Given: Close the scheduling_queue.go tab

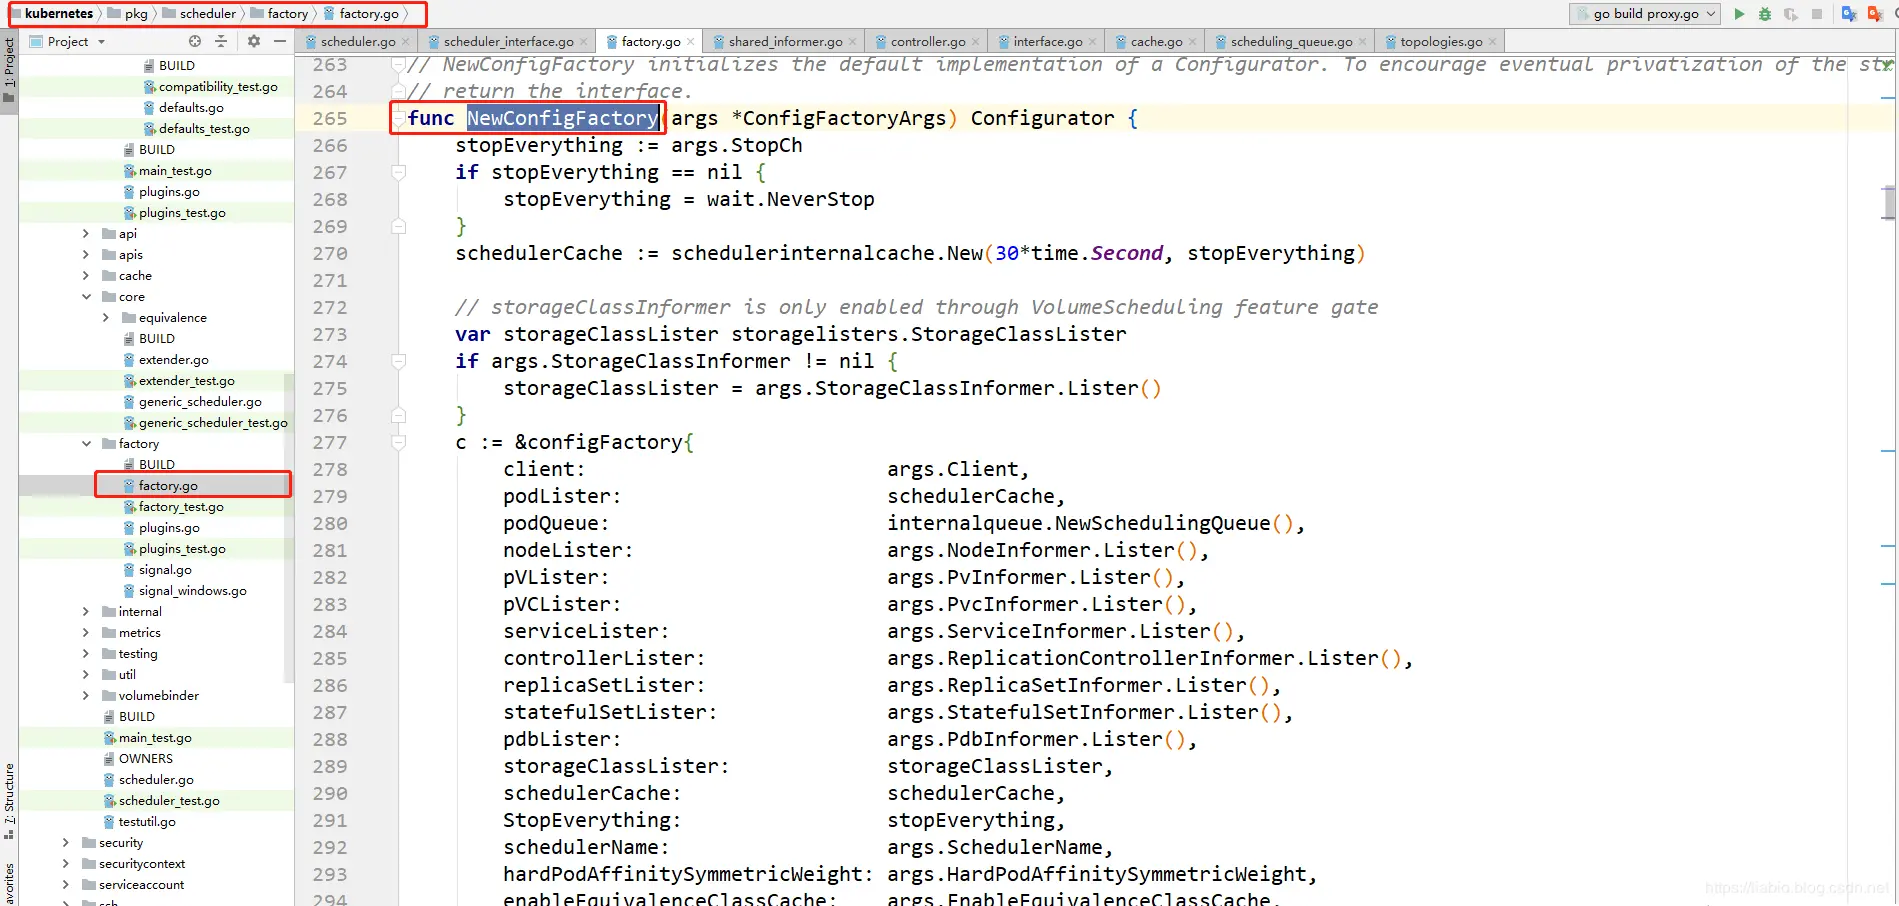Looking at the screenshot, I should coord(1362,42).
